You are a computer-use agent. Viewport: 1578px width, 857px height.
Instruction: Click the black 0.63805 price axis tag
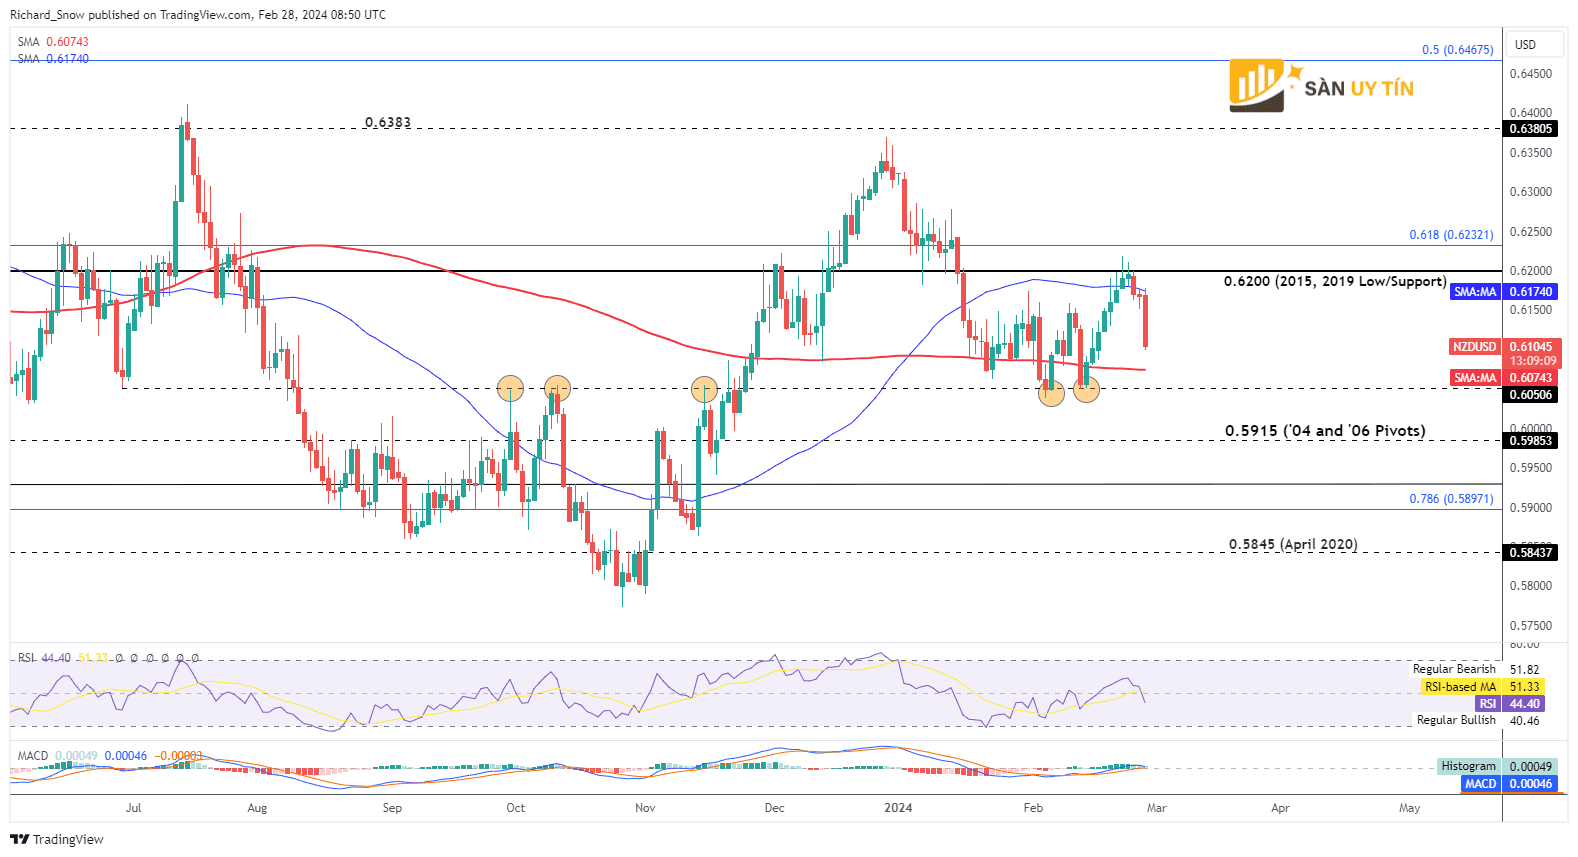click(1530, 128)
